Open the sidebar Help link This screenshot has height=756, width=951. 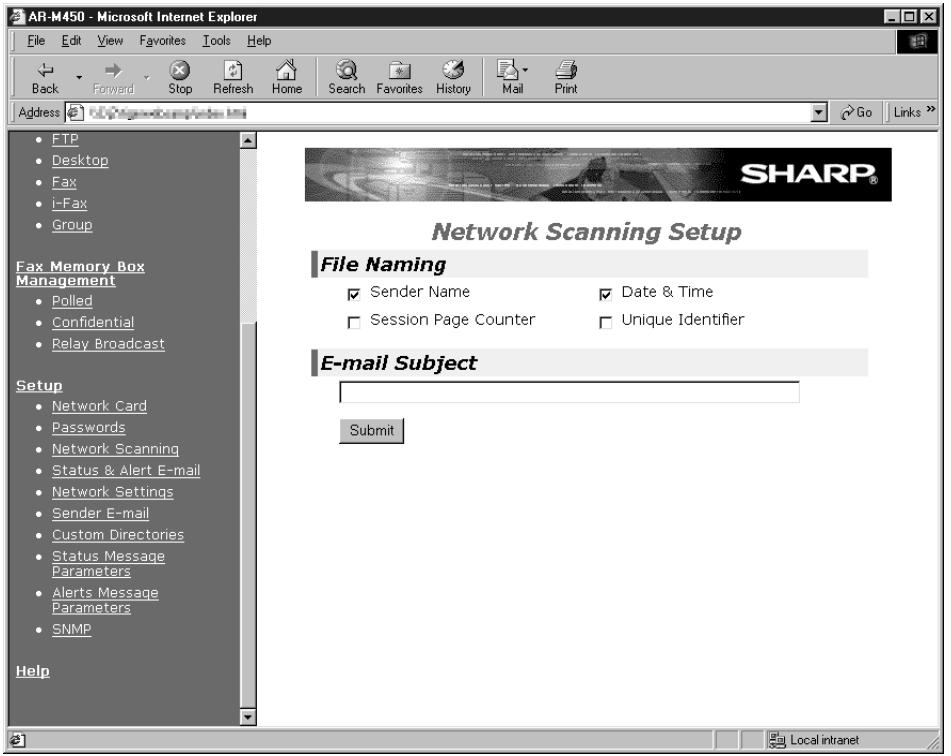pos(33,671)
